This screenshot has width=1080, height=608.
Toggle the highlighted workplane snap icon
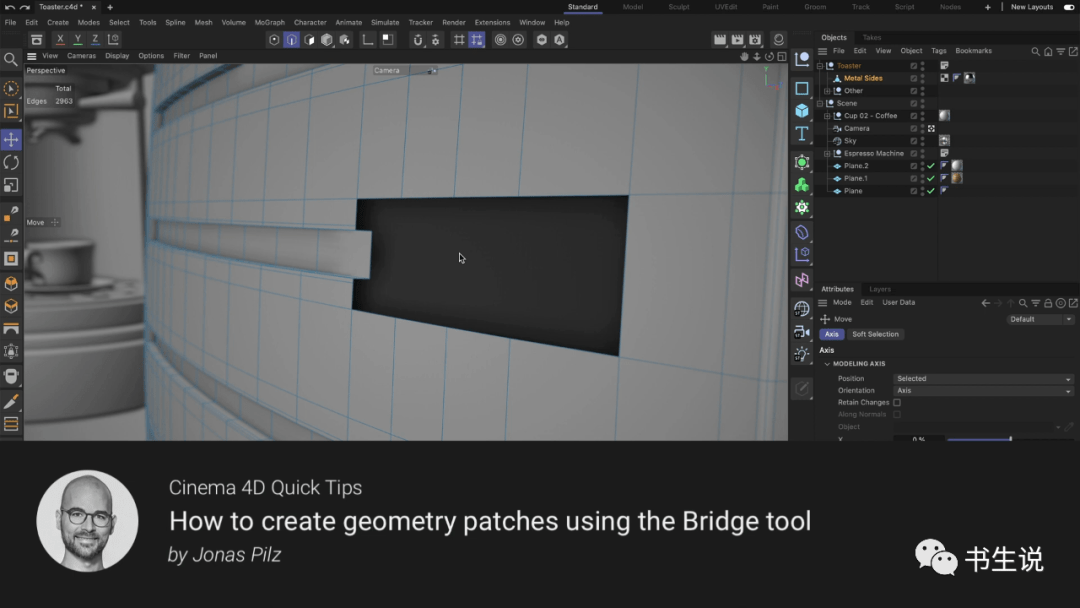(x=477, y=40)
